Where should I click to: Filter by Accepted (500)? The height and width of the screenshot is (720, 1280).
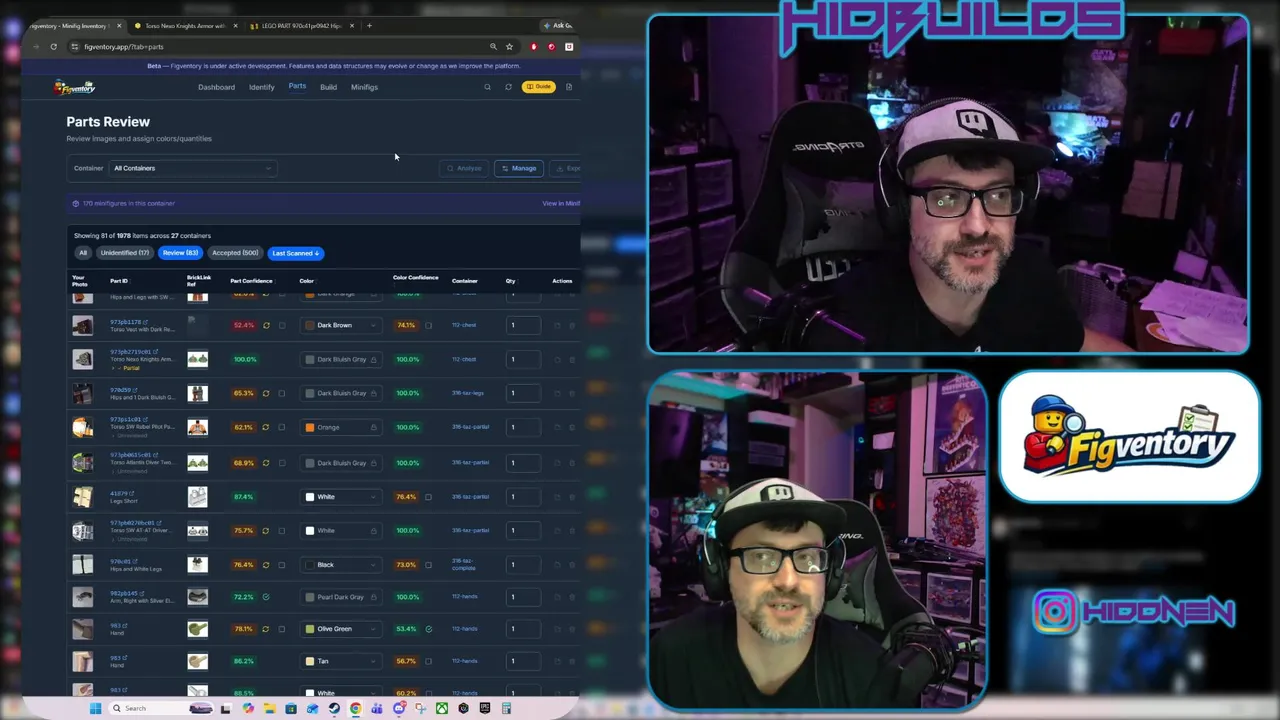235,253
